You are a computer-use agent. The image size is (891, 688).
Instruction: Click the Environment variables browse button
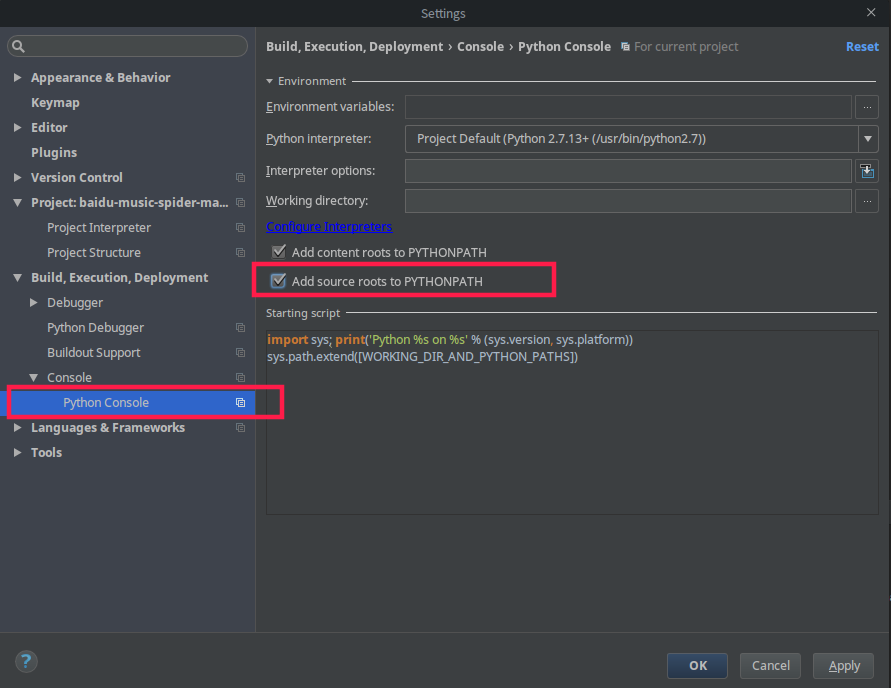(x=867, y=107)
